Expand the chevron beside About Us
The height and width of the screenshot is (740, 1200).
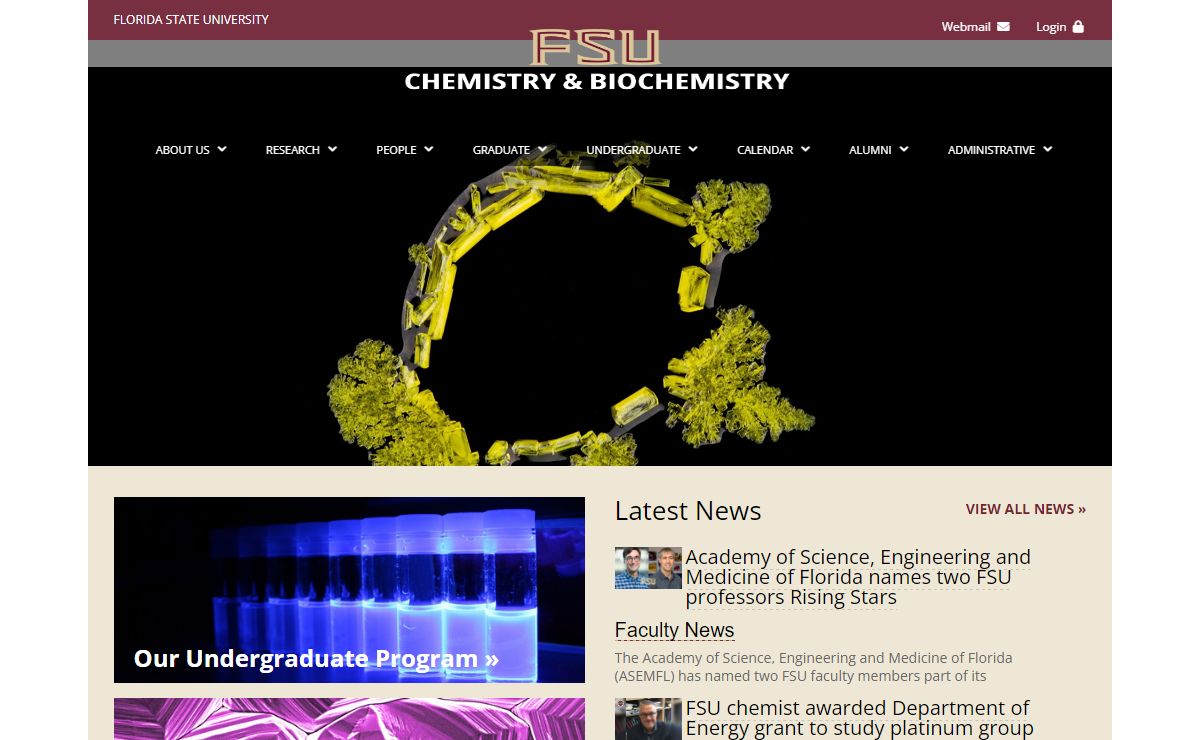pos(222,149)
